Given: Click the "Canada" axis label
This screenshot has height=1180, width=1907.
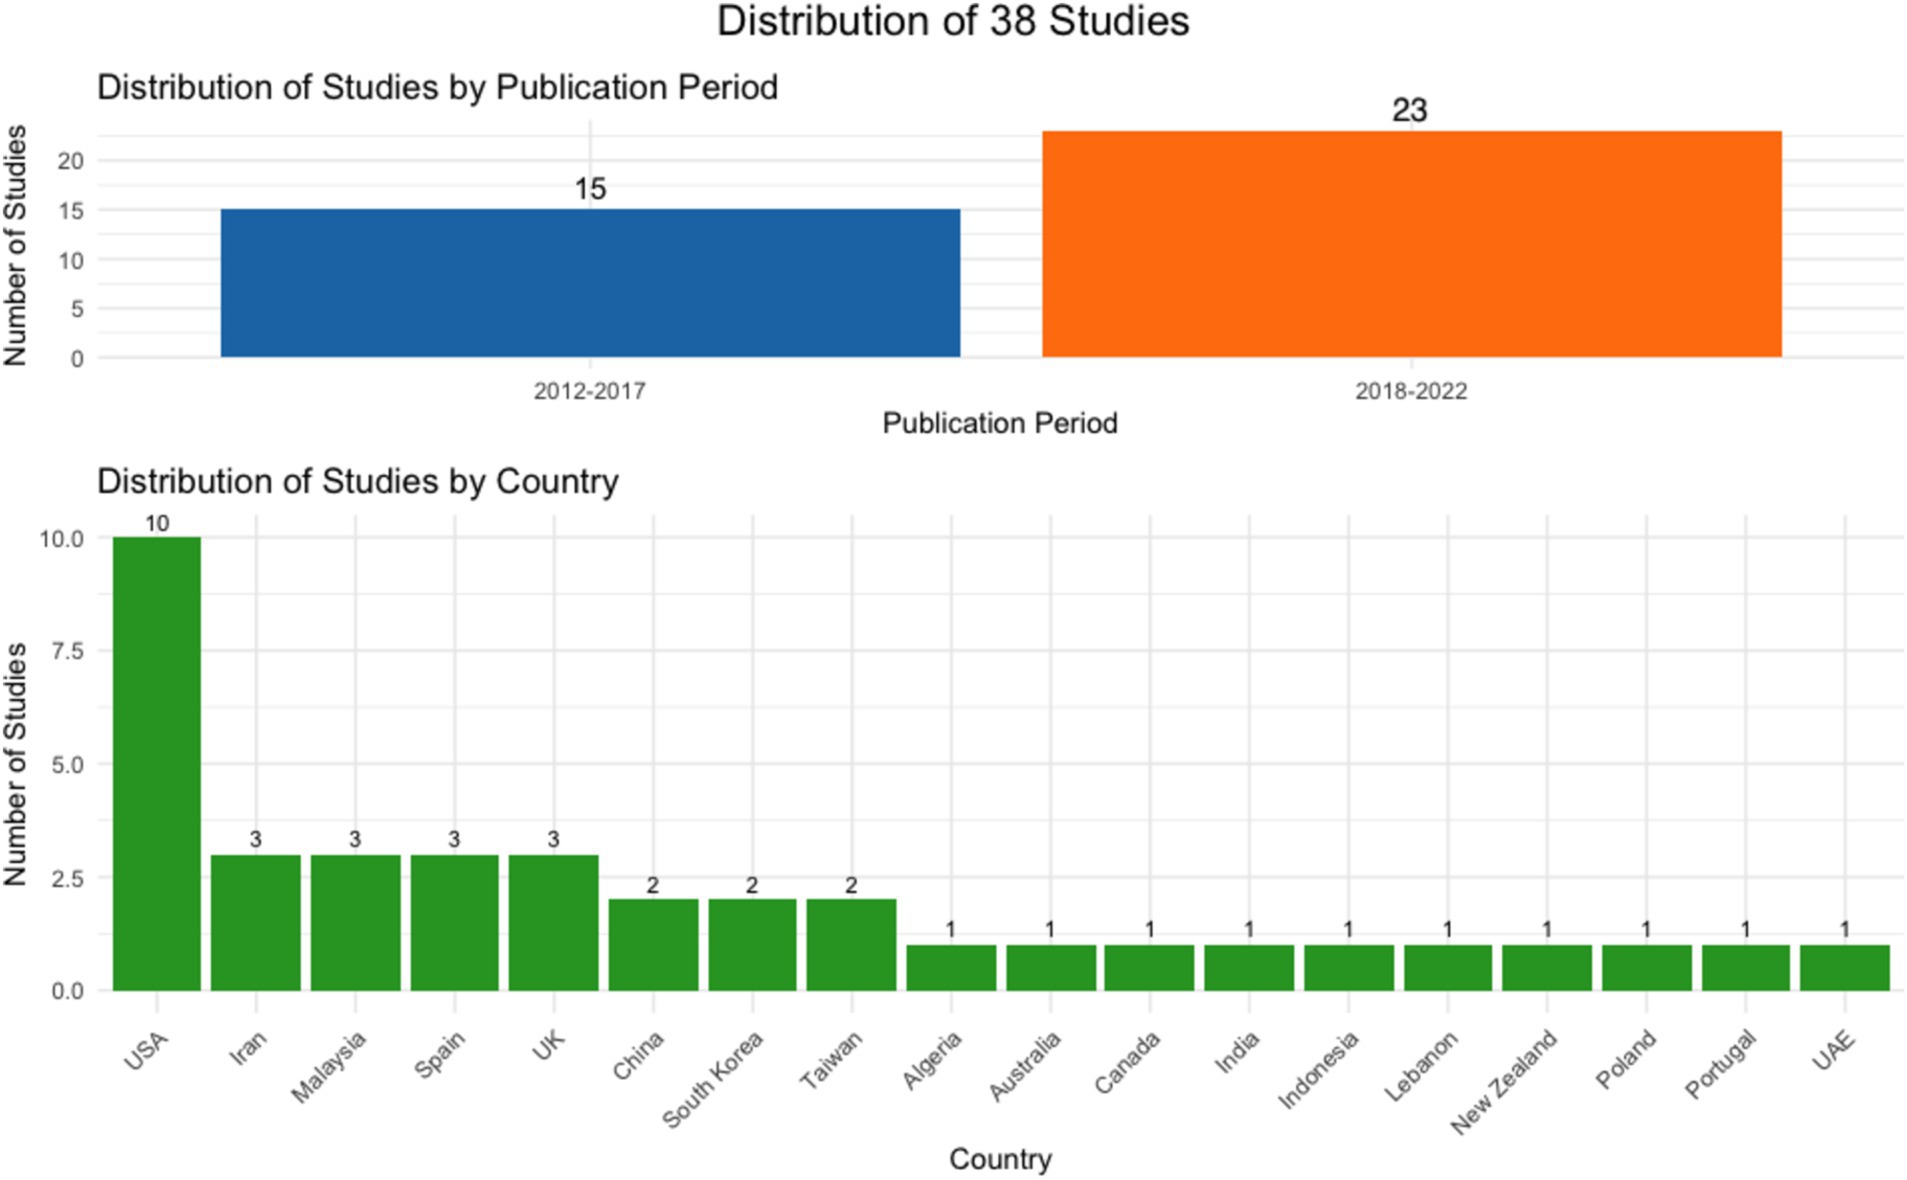Looking at the screenshot, I should click(x=1127, y=1063).
